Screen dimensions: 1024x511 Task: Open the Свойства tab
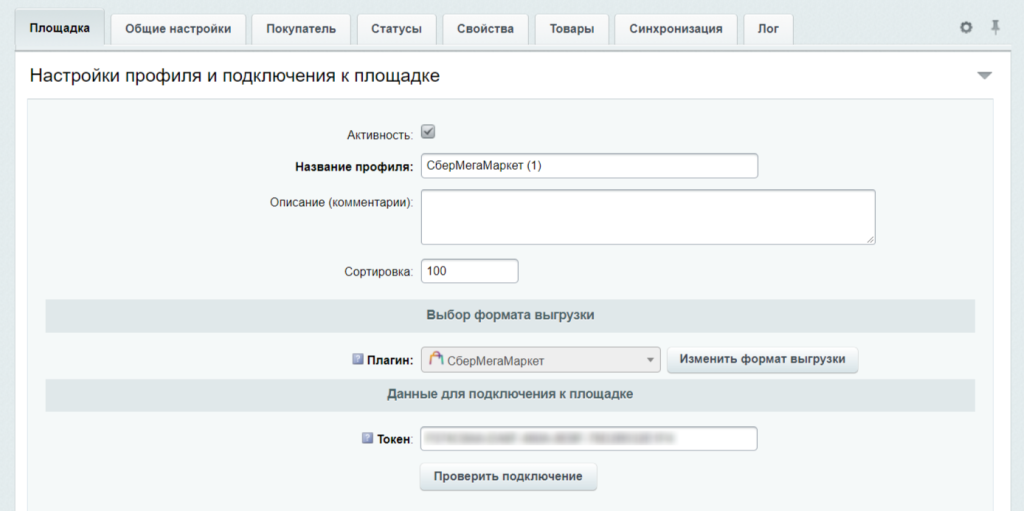[485, 29]
